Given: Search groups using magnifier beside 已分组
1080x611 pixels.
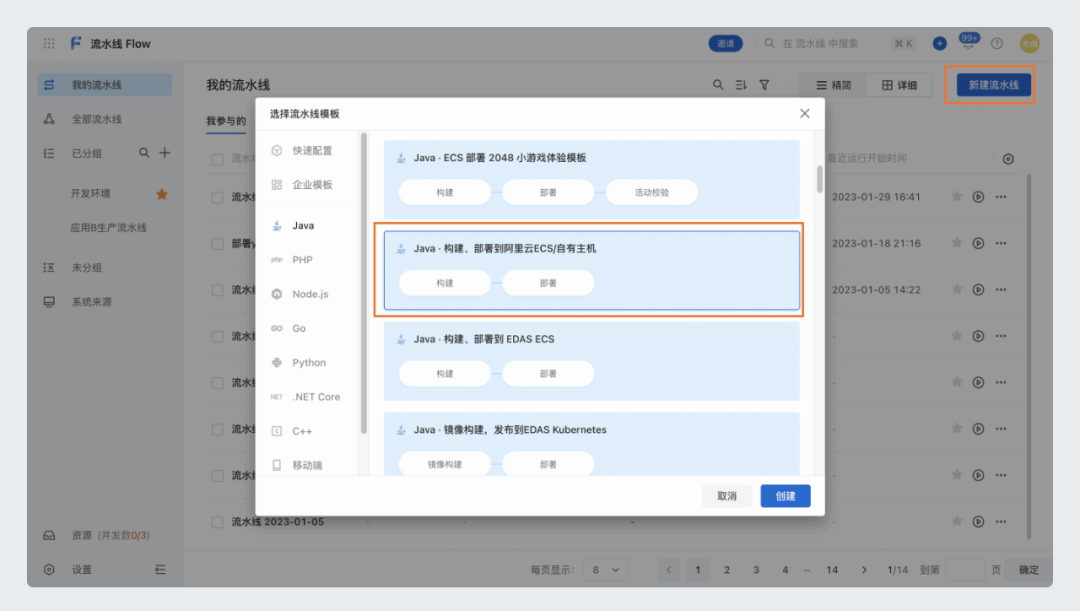Looking at the screenshot, I should 144,153.
